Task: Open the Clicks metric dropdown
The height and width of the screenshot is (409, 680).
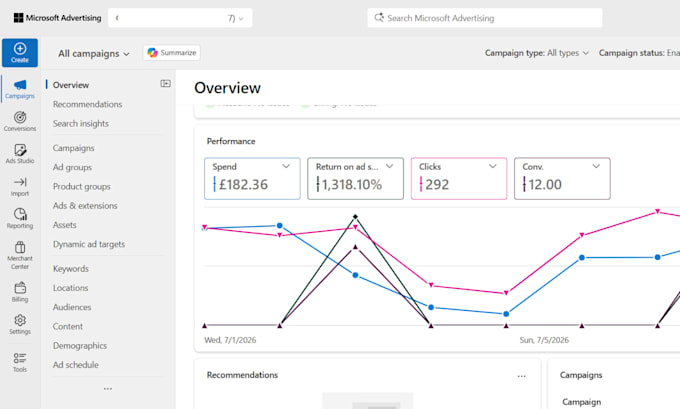Action: tap(492, 166)
